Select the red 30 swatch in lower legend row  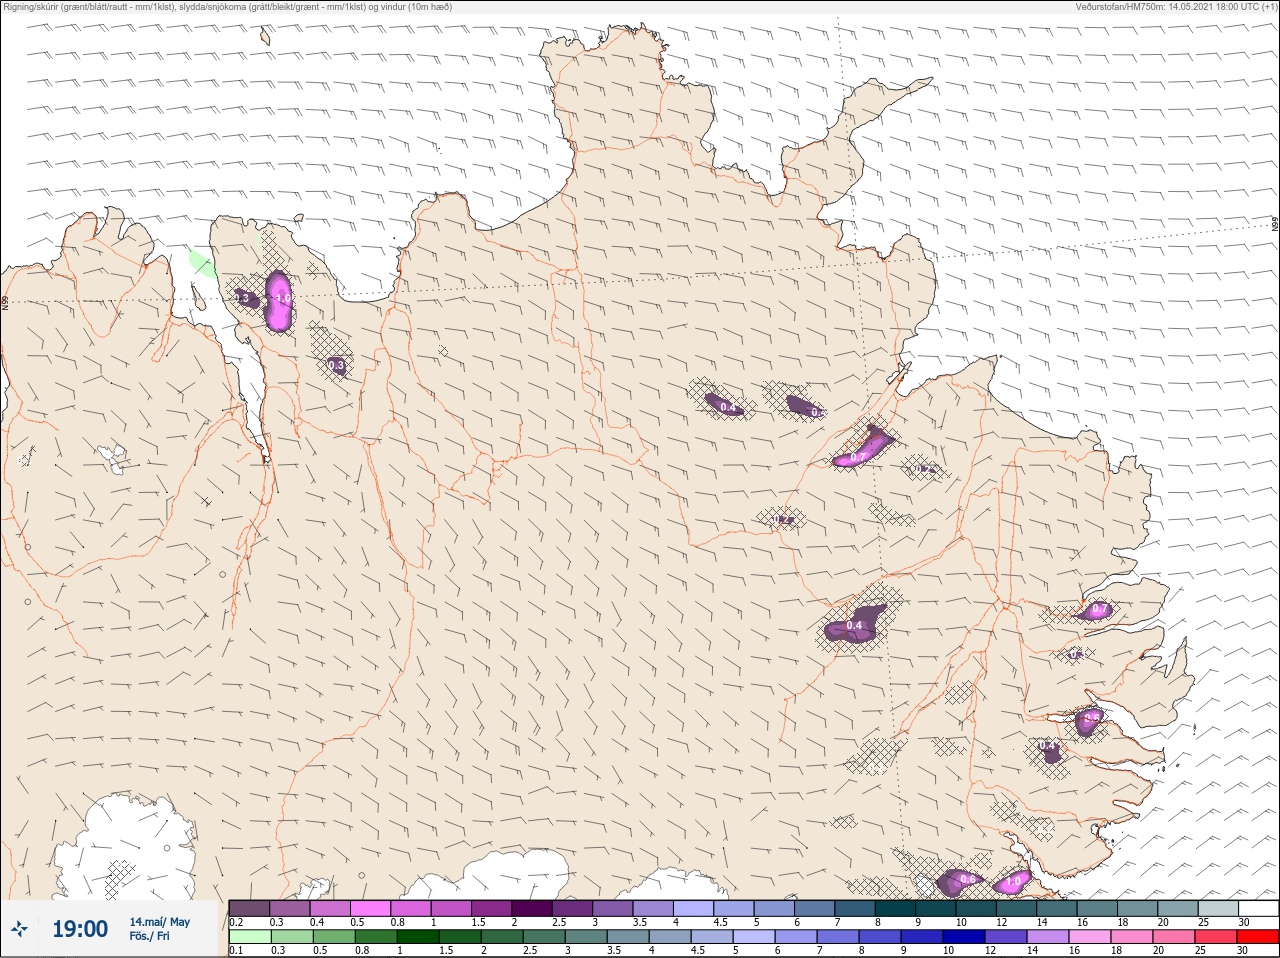[1258, 937]
